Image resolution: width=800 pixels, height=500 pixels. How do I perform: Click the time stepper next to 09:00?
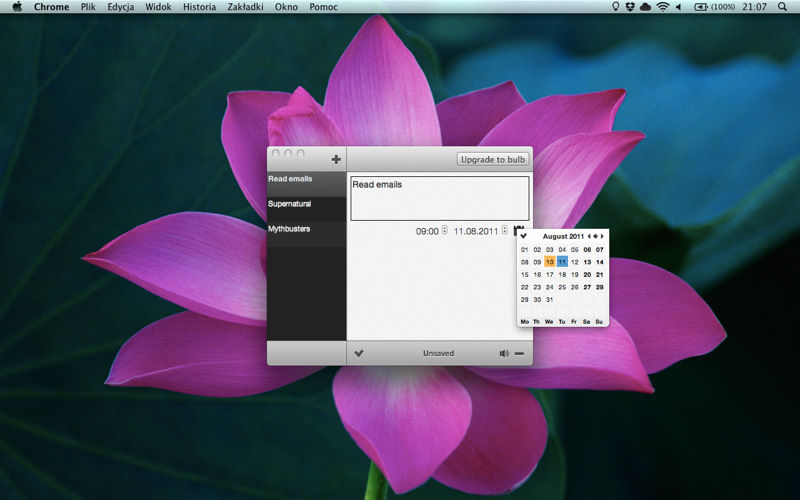click(445, 231)
